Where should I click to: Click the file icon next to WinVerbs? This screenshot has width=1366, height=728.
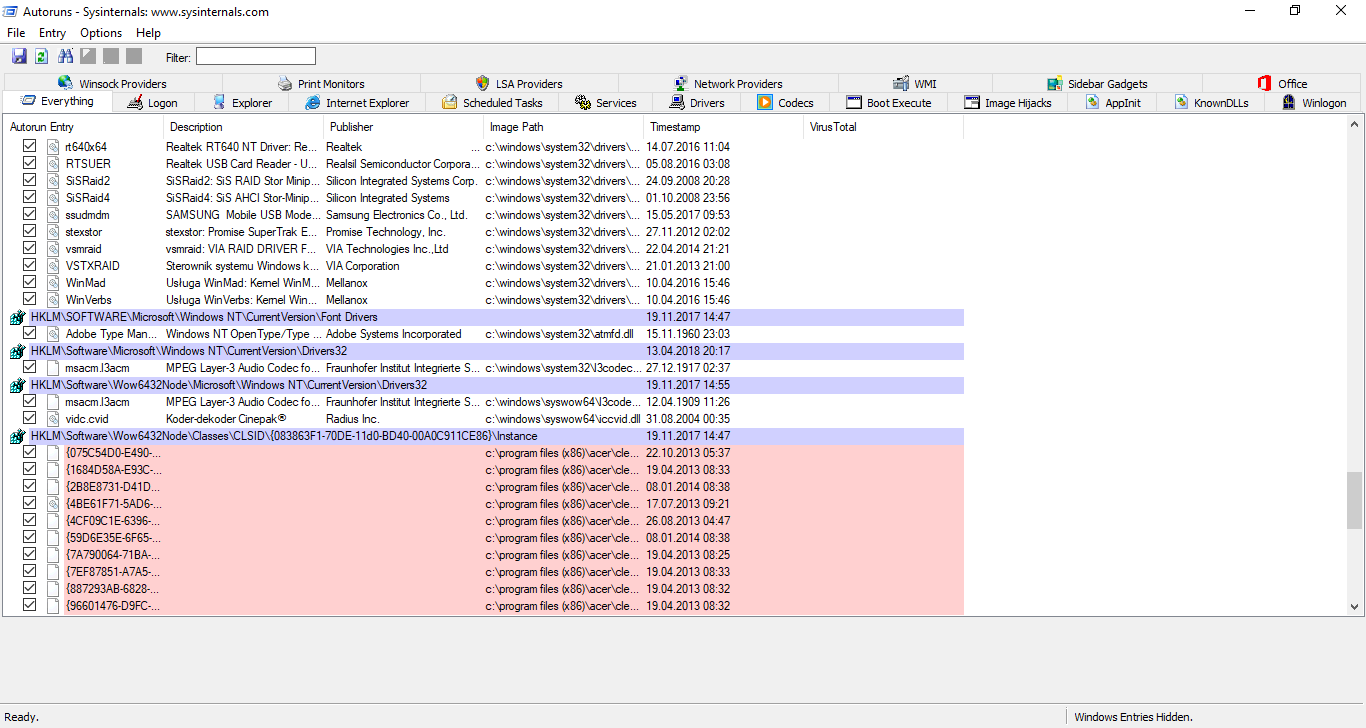coord(53,300)
